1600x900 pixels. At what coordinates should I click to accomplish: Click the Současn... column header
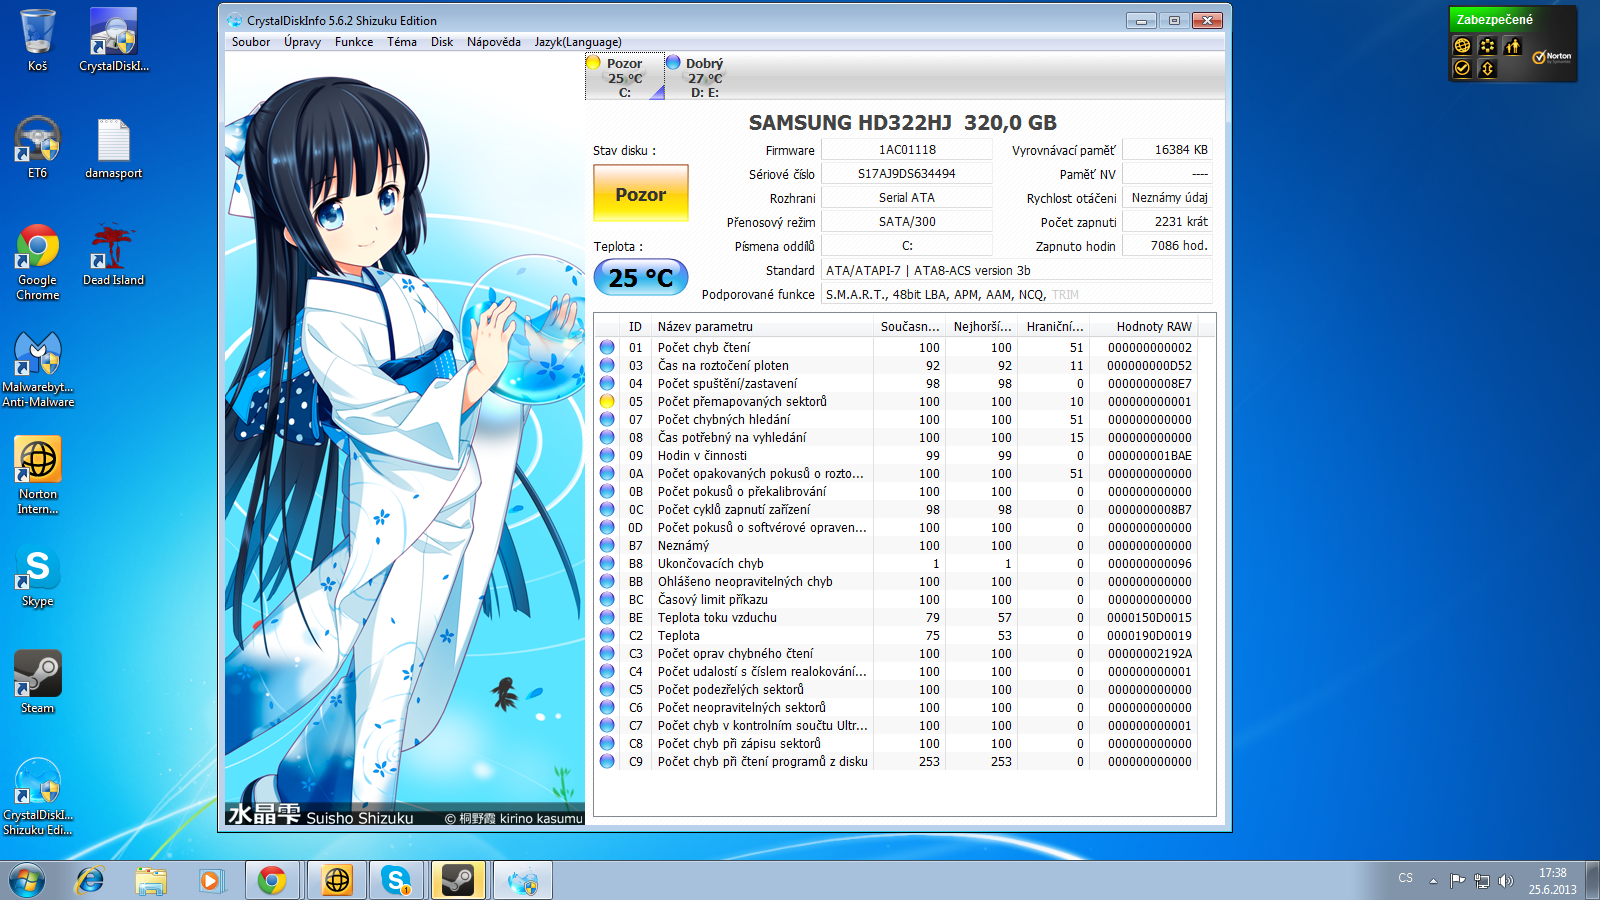pos(909,326)
